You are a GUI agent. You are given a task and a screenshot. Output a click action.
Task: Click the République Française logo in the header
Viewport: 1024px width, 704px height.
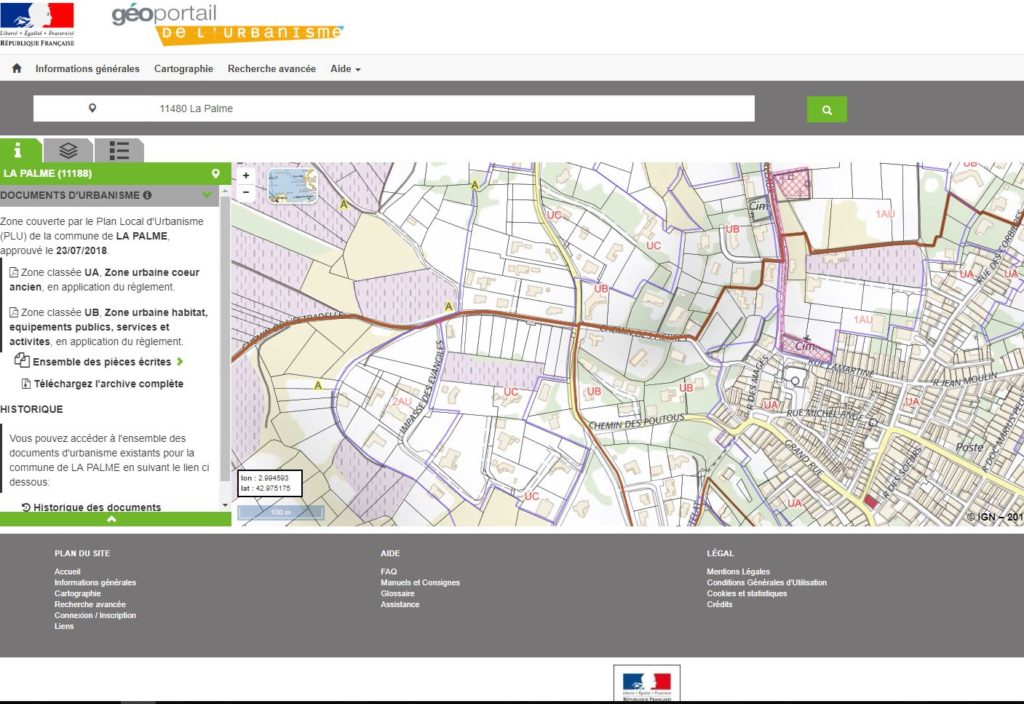tap(37, 25)
